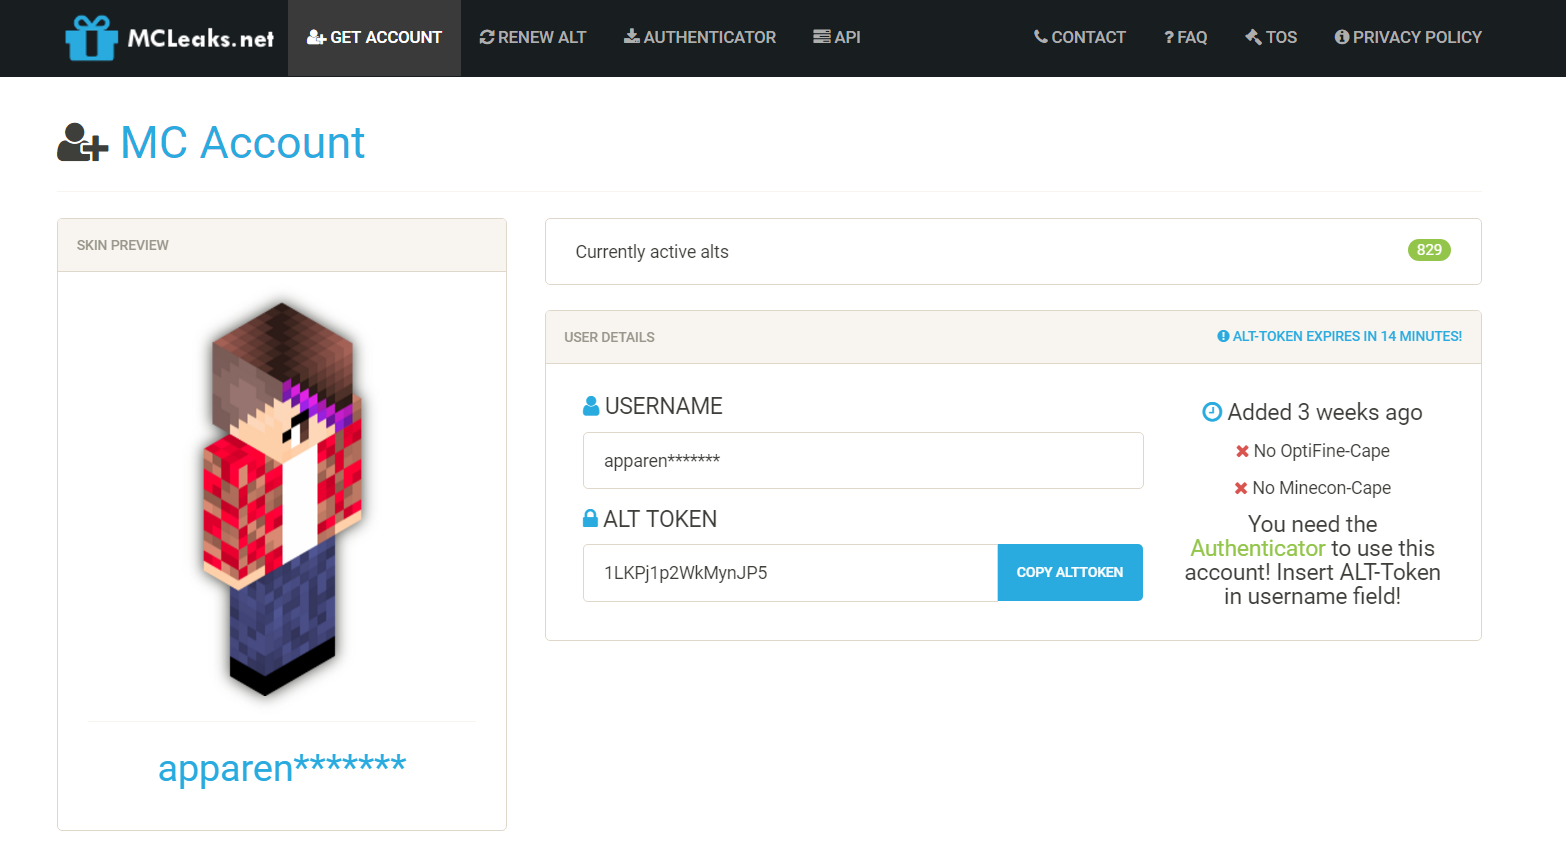Viewport: 1566px width, 861px height.
Task: Select the username input field
Action: pos(863,461)
